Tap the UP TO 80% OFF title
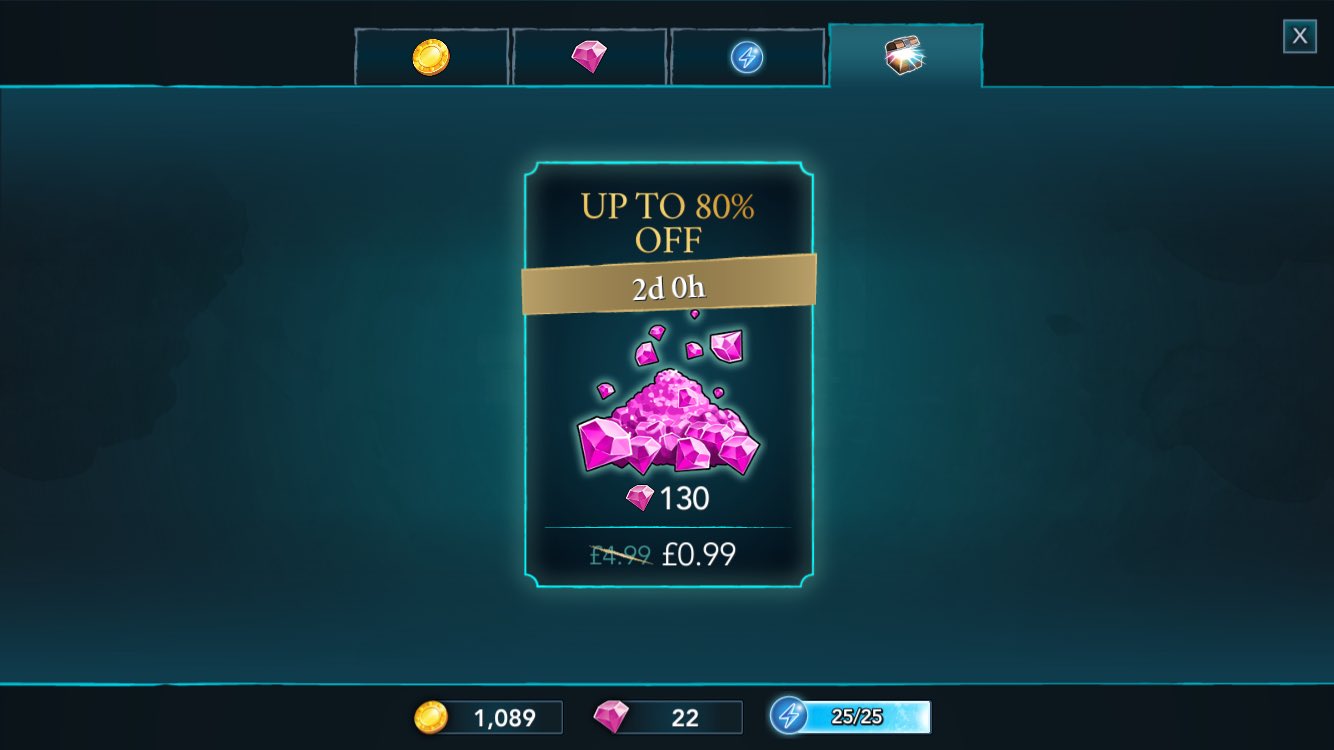Viewport: 1334px width, 750px height. [x=668, y=223]
